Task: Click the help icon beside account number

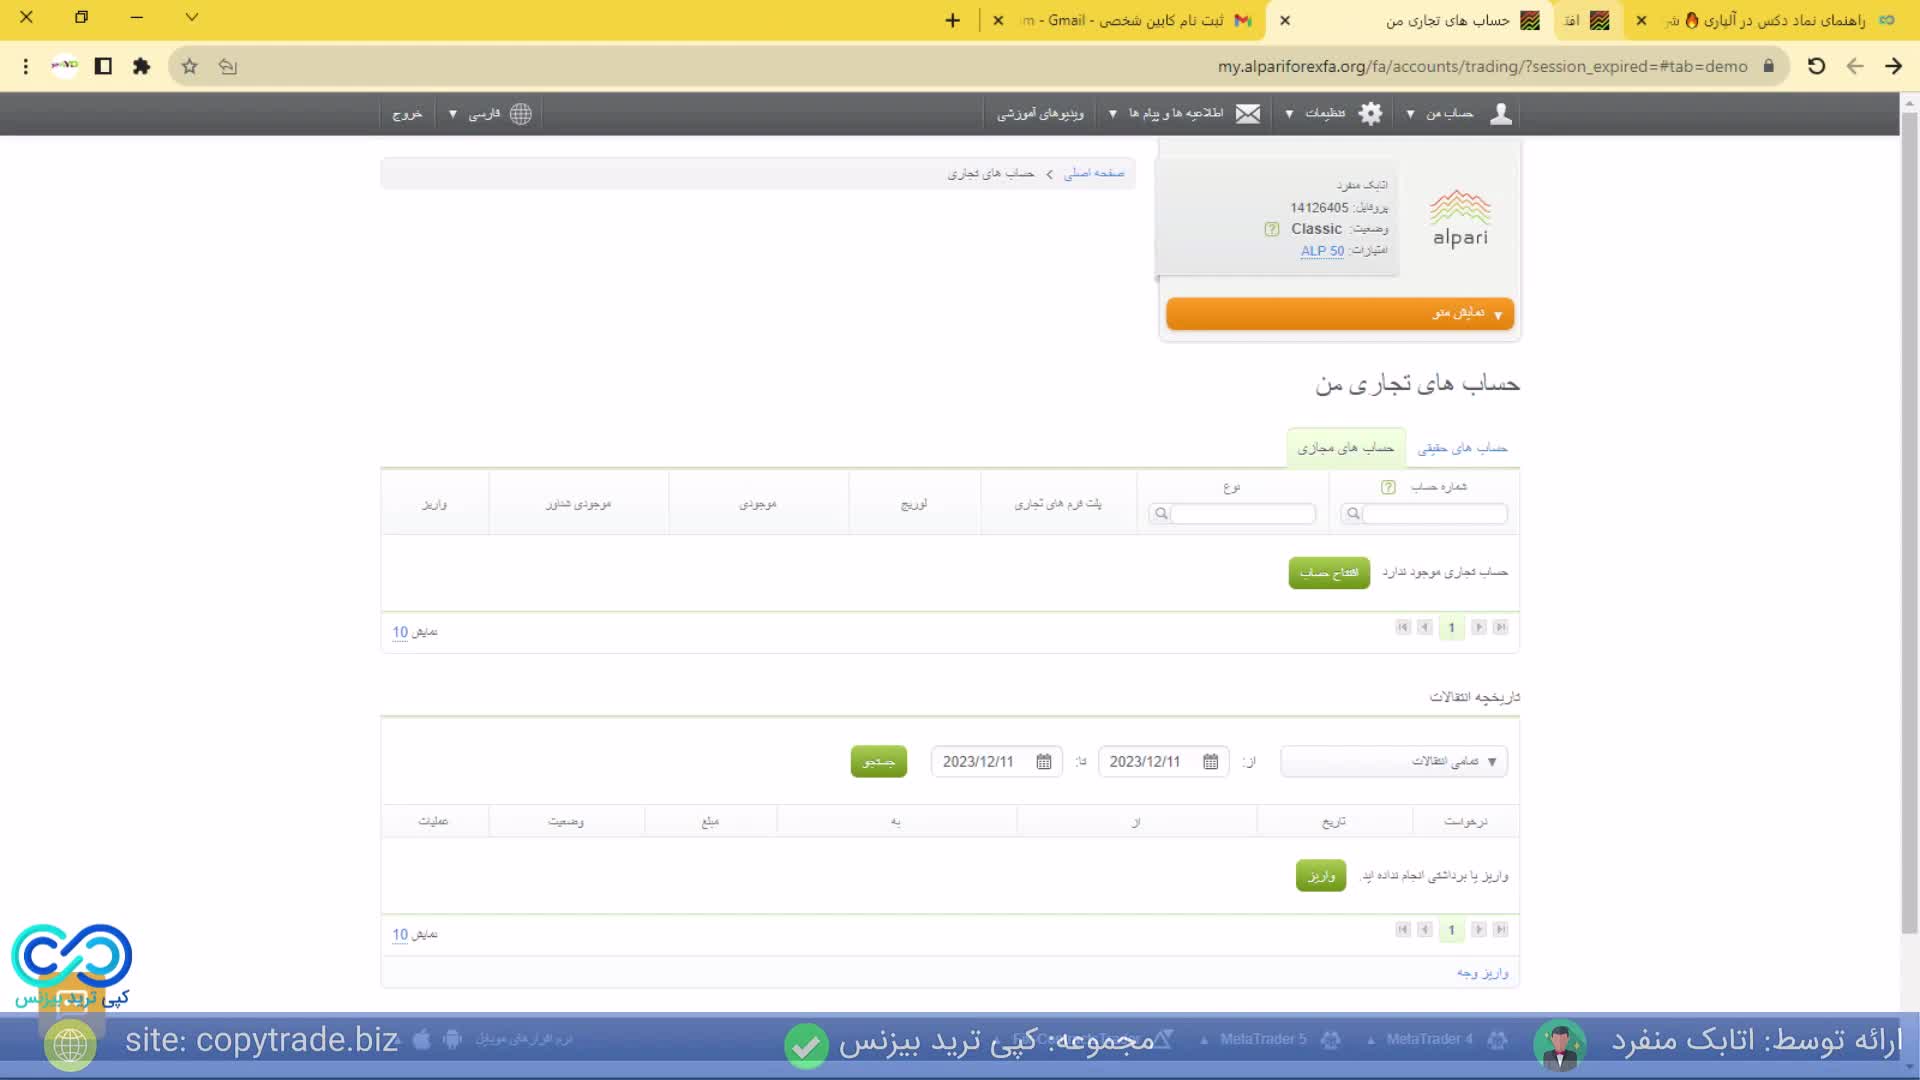Action: 1388,487
